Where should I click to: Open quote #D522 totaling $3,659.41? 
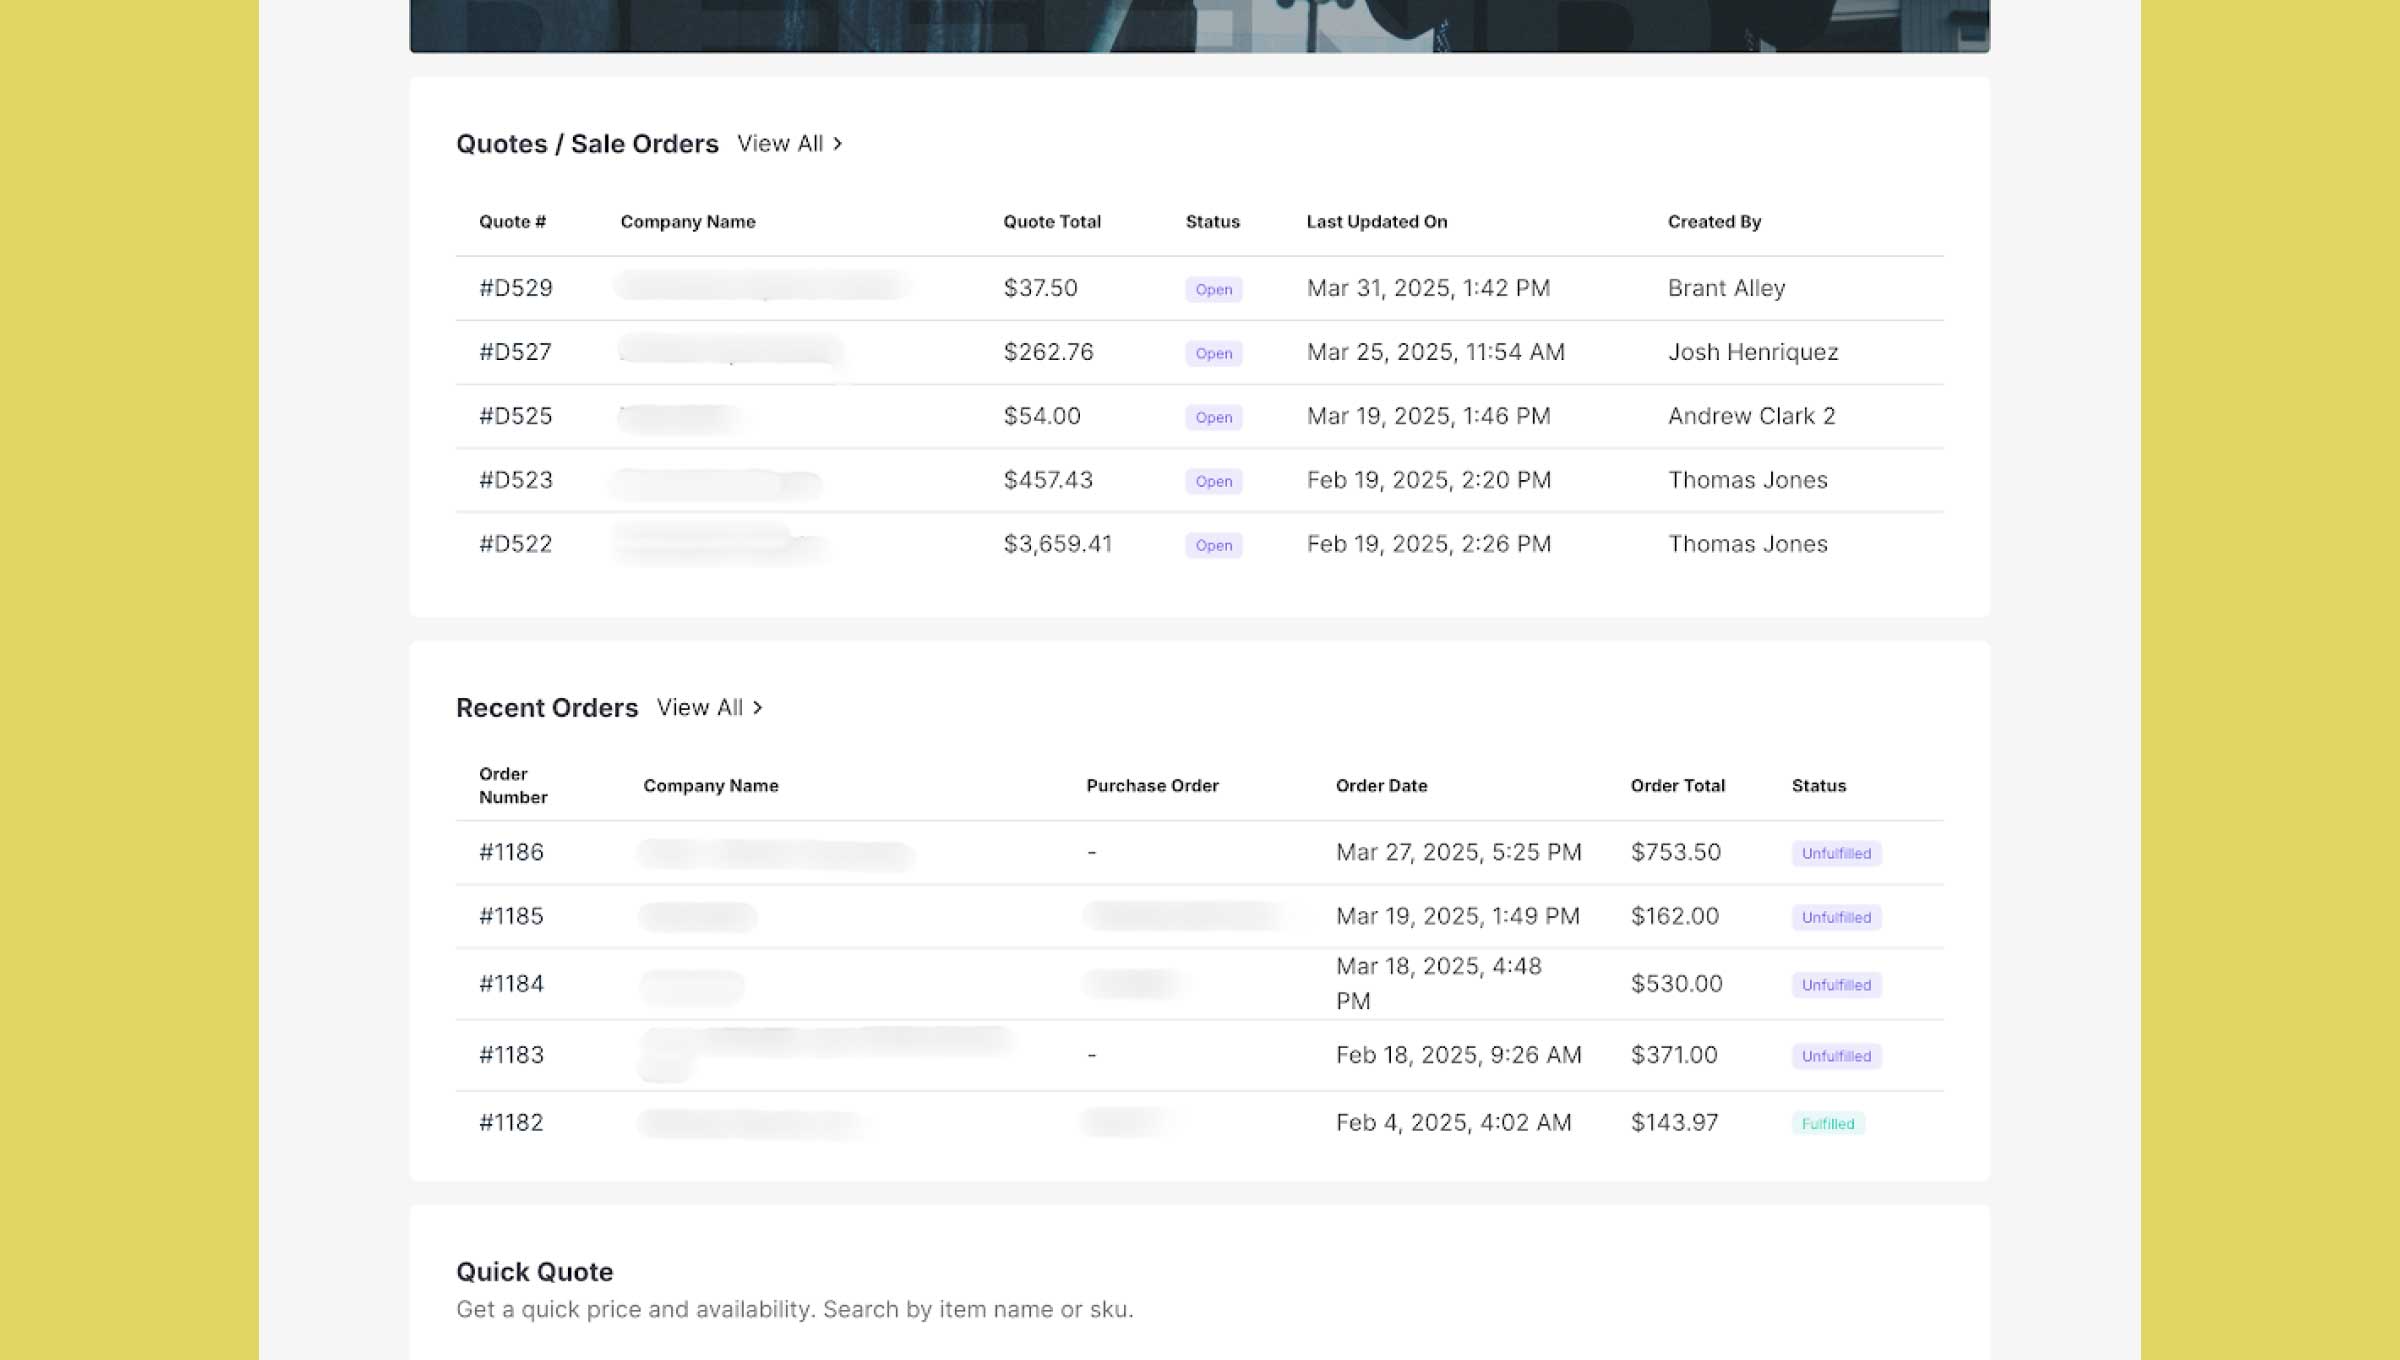click(515, 544)
